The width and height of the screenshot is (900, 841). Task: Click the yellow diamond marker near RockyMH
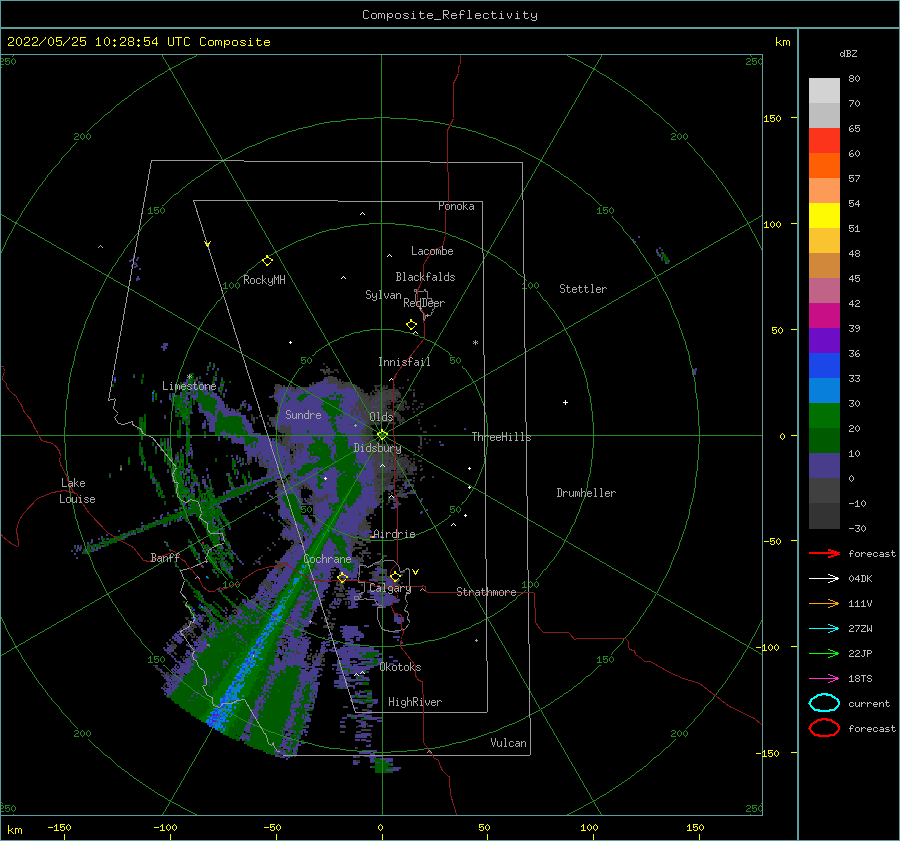[267, 261]
